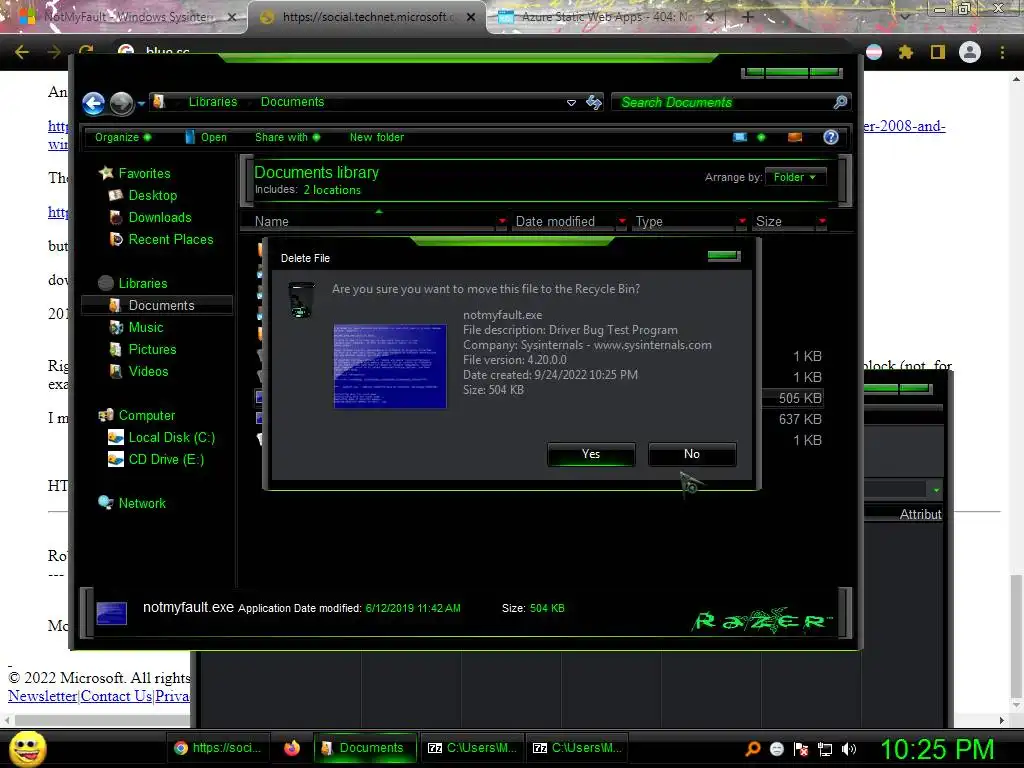
Task: Click the blue screen thumbnail in dialog
Action: coord(390,366)
